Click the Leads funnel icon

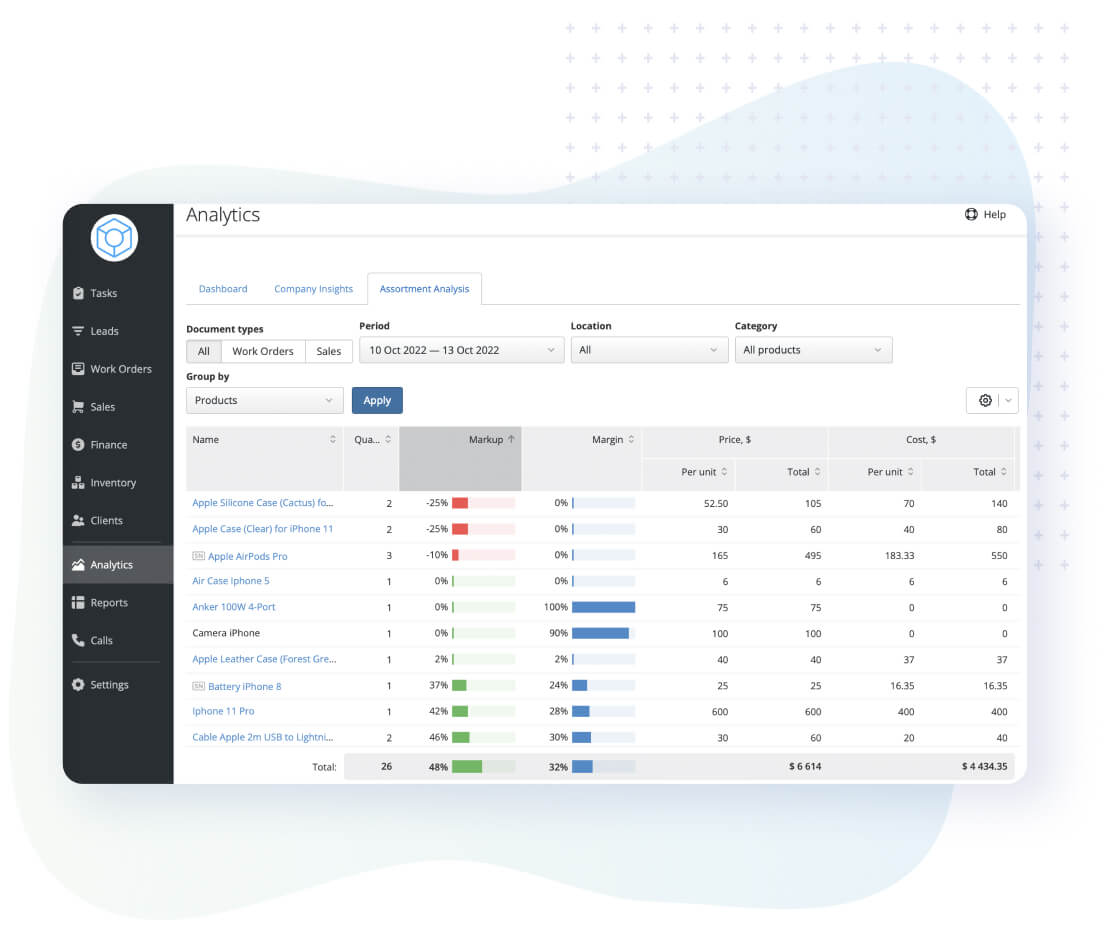[78, 331]
